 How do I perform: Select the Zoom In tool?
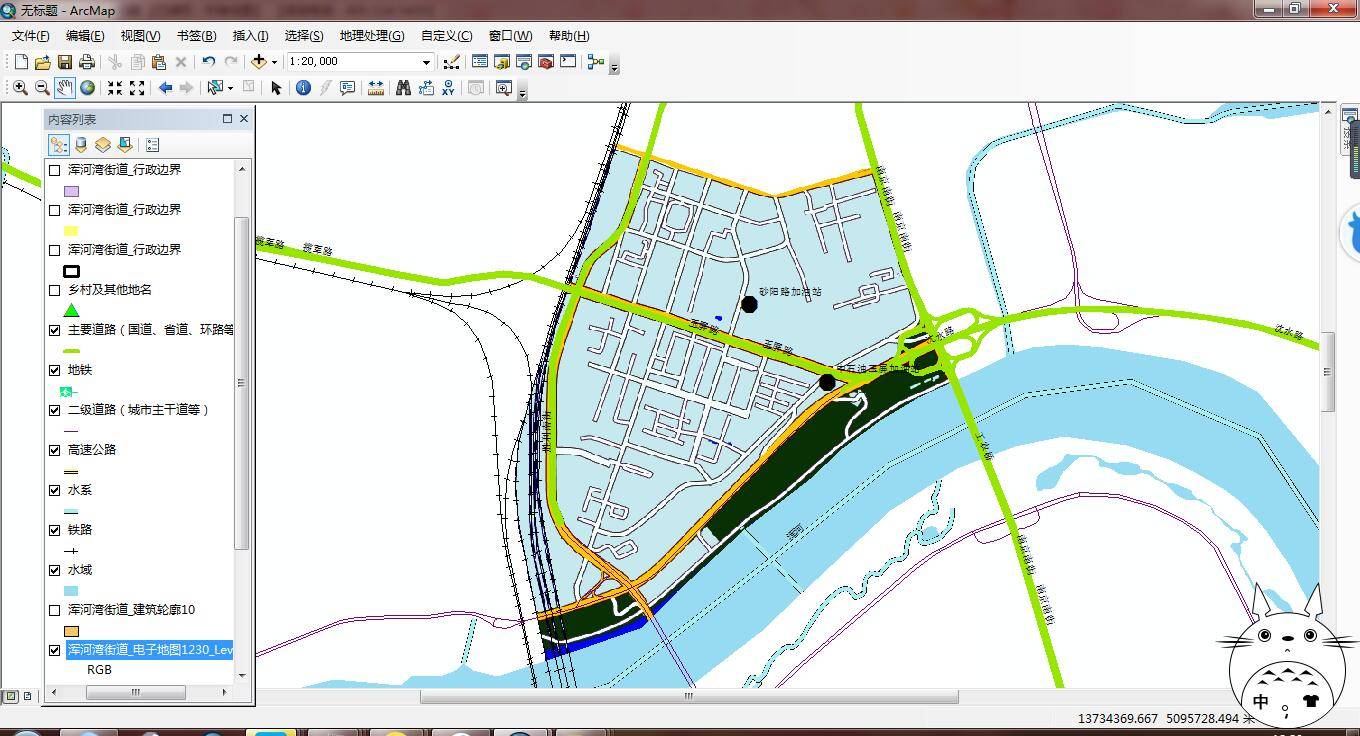pyautogui.click(x=20, y=88)
